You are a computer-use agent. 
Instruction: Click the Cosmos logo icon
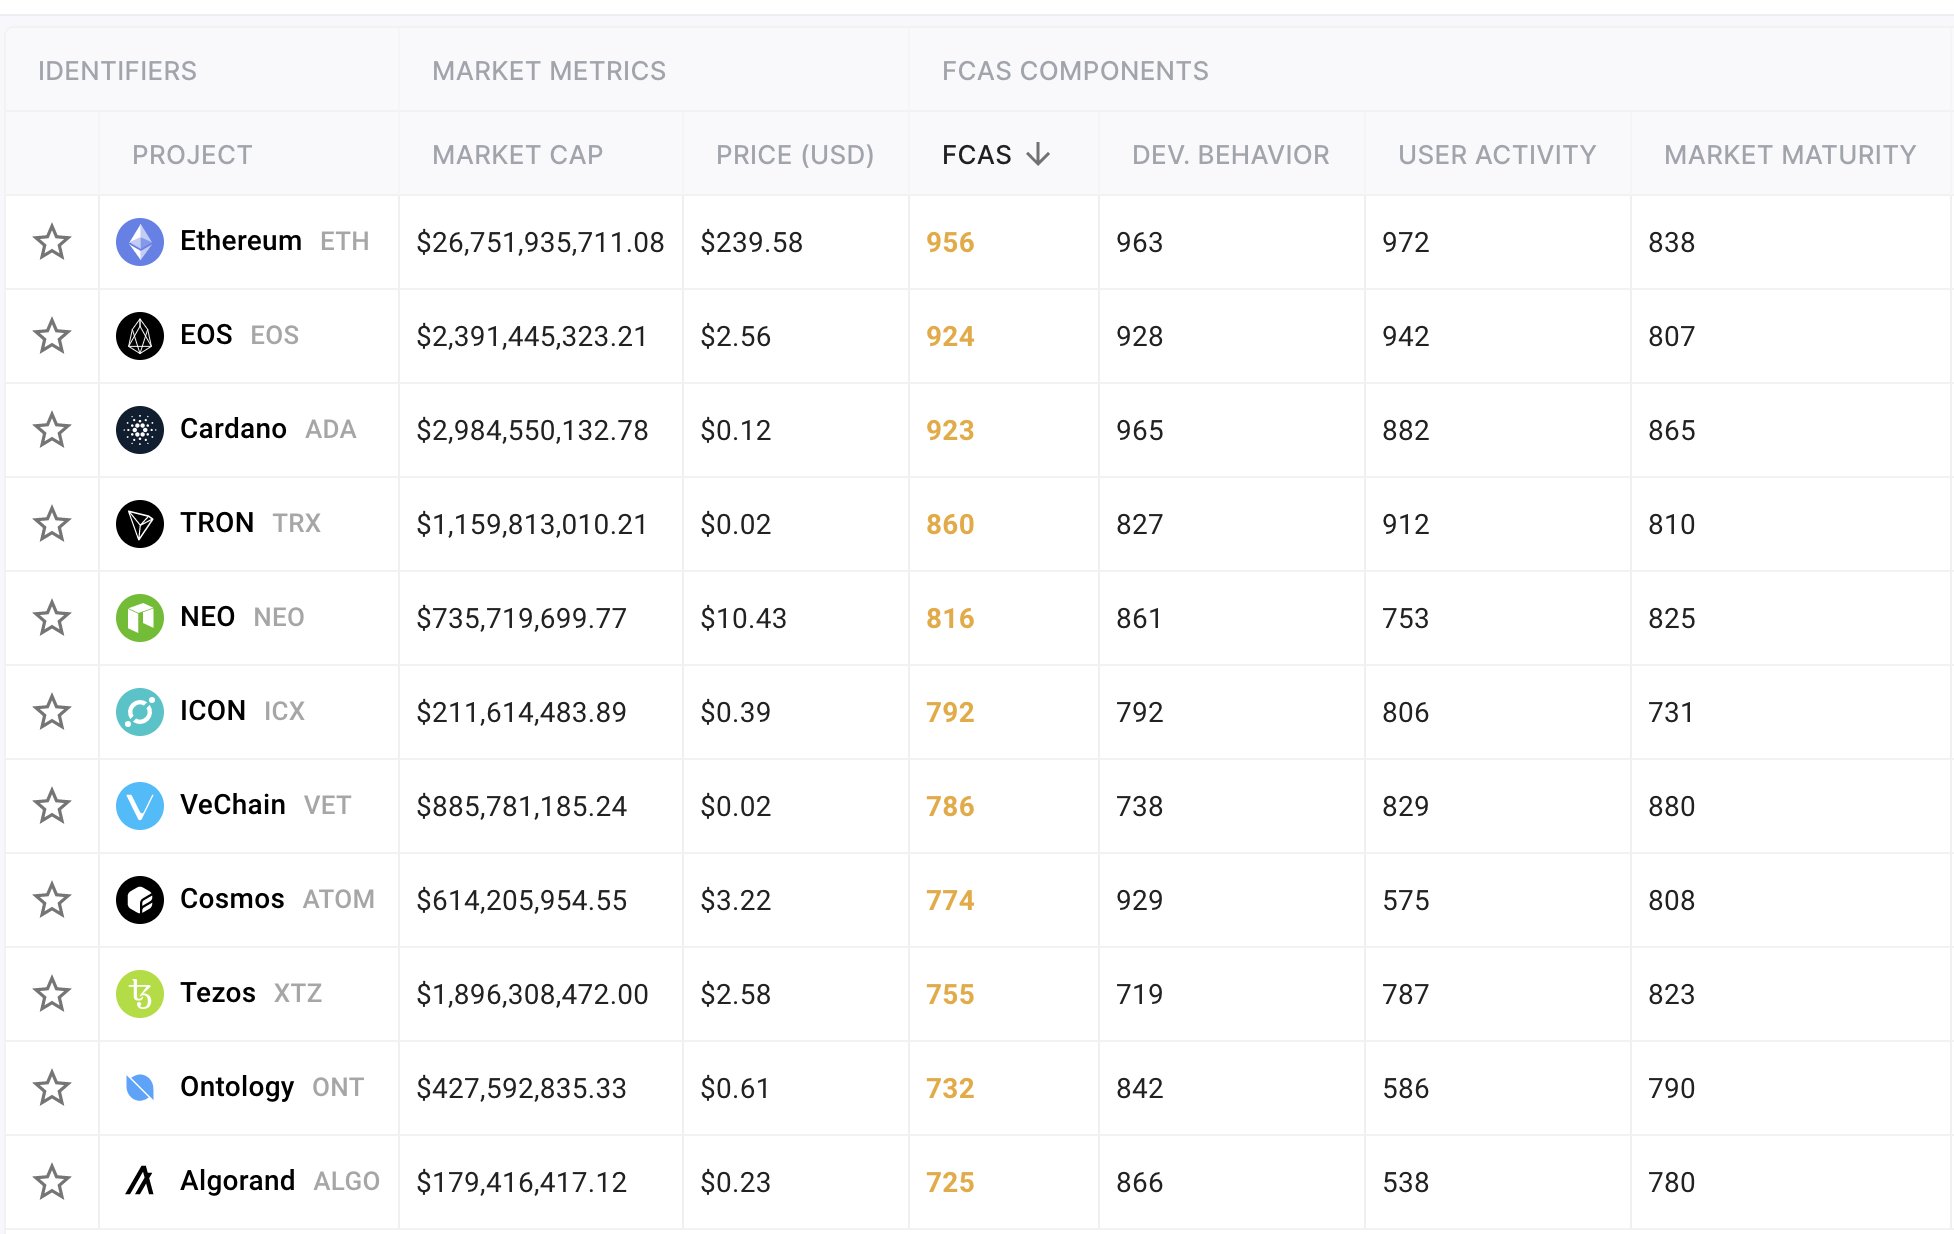[x=140, y=900]
